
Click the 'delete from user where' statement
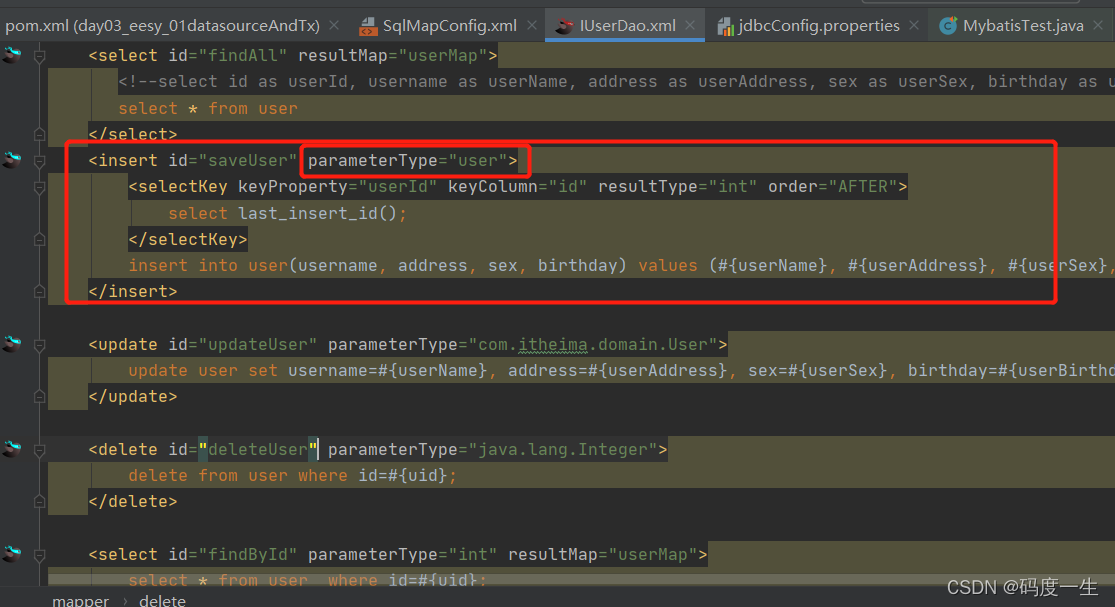coord(292,476)
